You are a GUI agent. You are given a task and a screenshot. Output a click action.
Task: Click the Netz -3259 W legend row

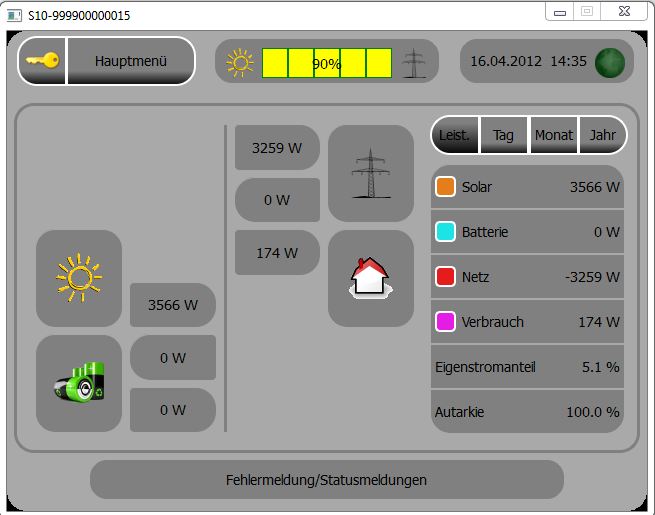pyautogui.click(x=527, y=277)
